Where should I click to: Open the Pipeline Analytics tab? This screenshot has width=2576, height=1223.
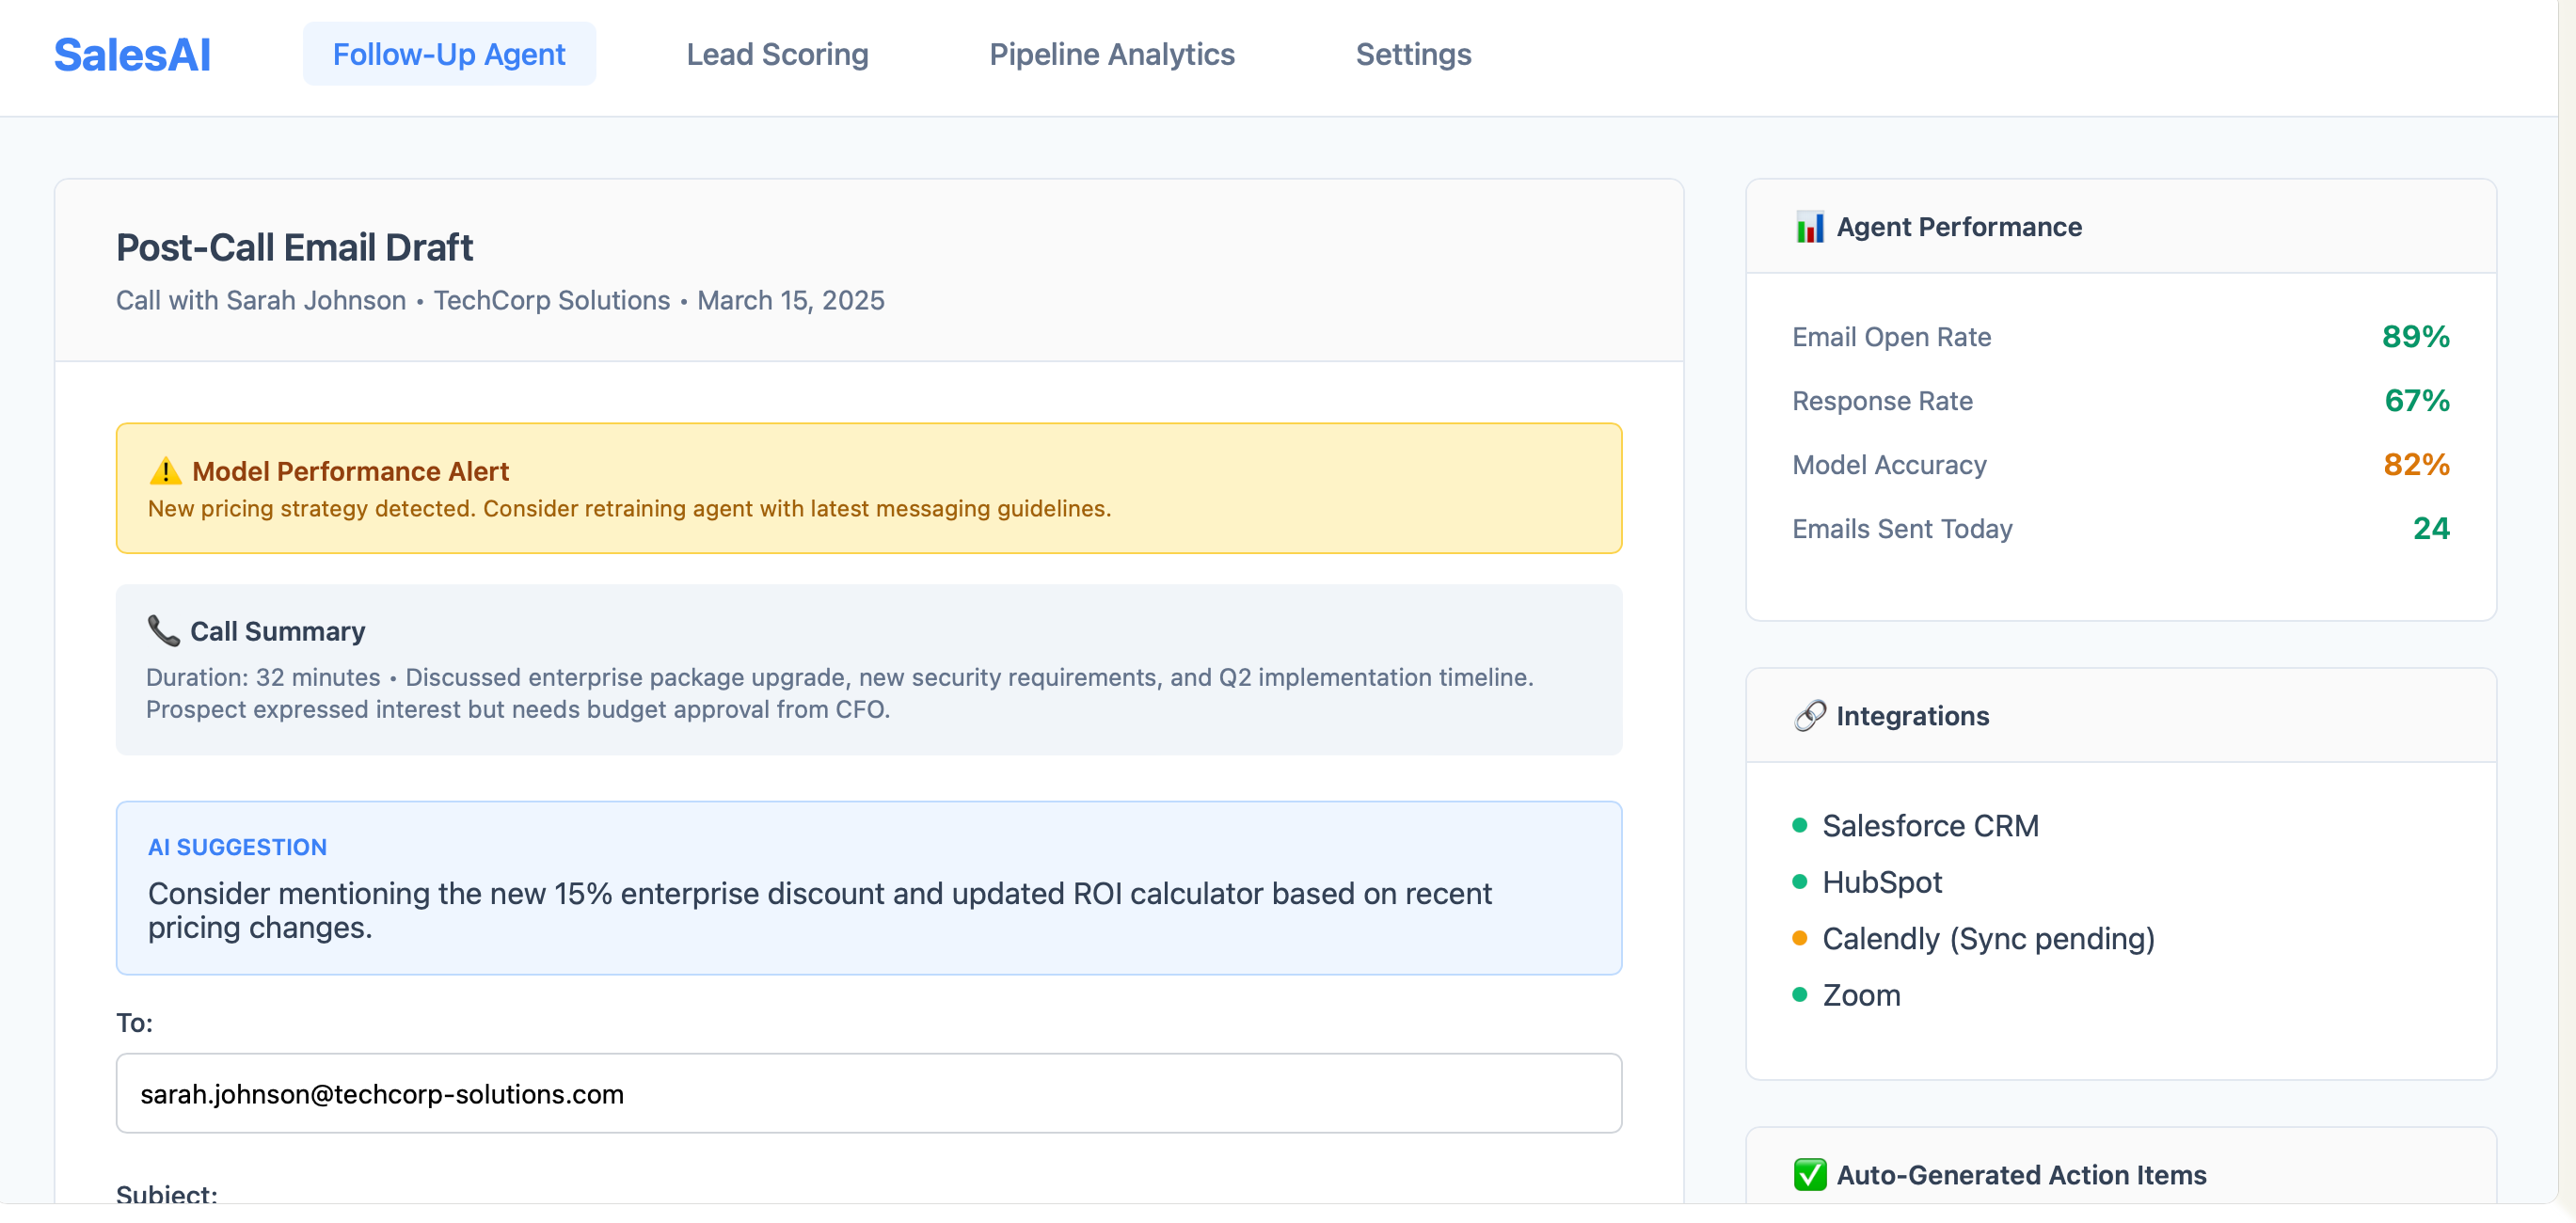pos(1111,54)
